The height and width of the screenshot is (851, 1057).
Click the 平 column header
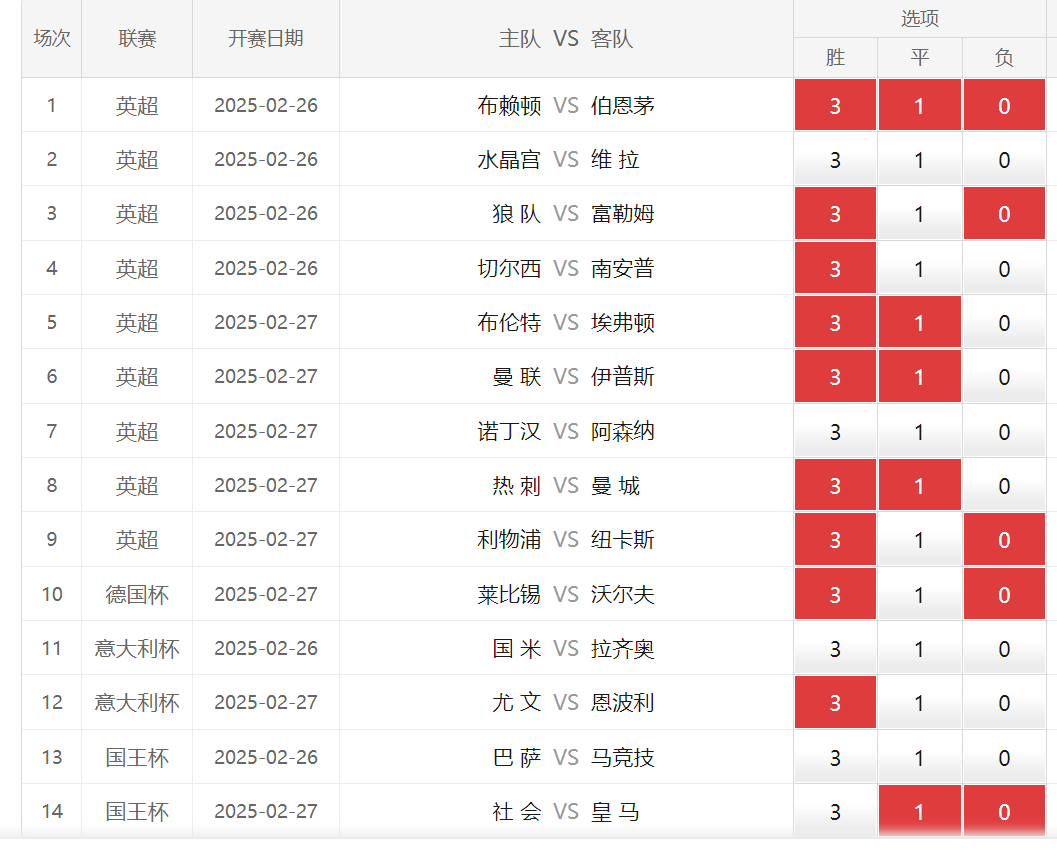click(x=919, y=57)
